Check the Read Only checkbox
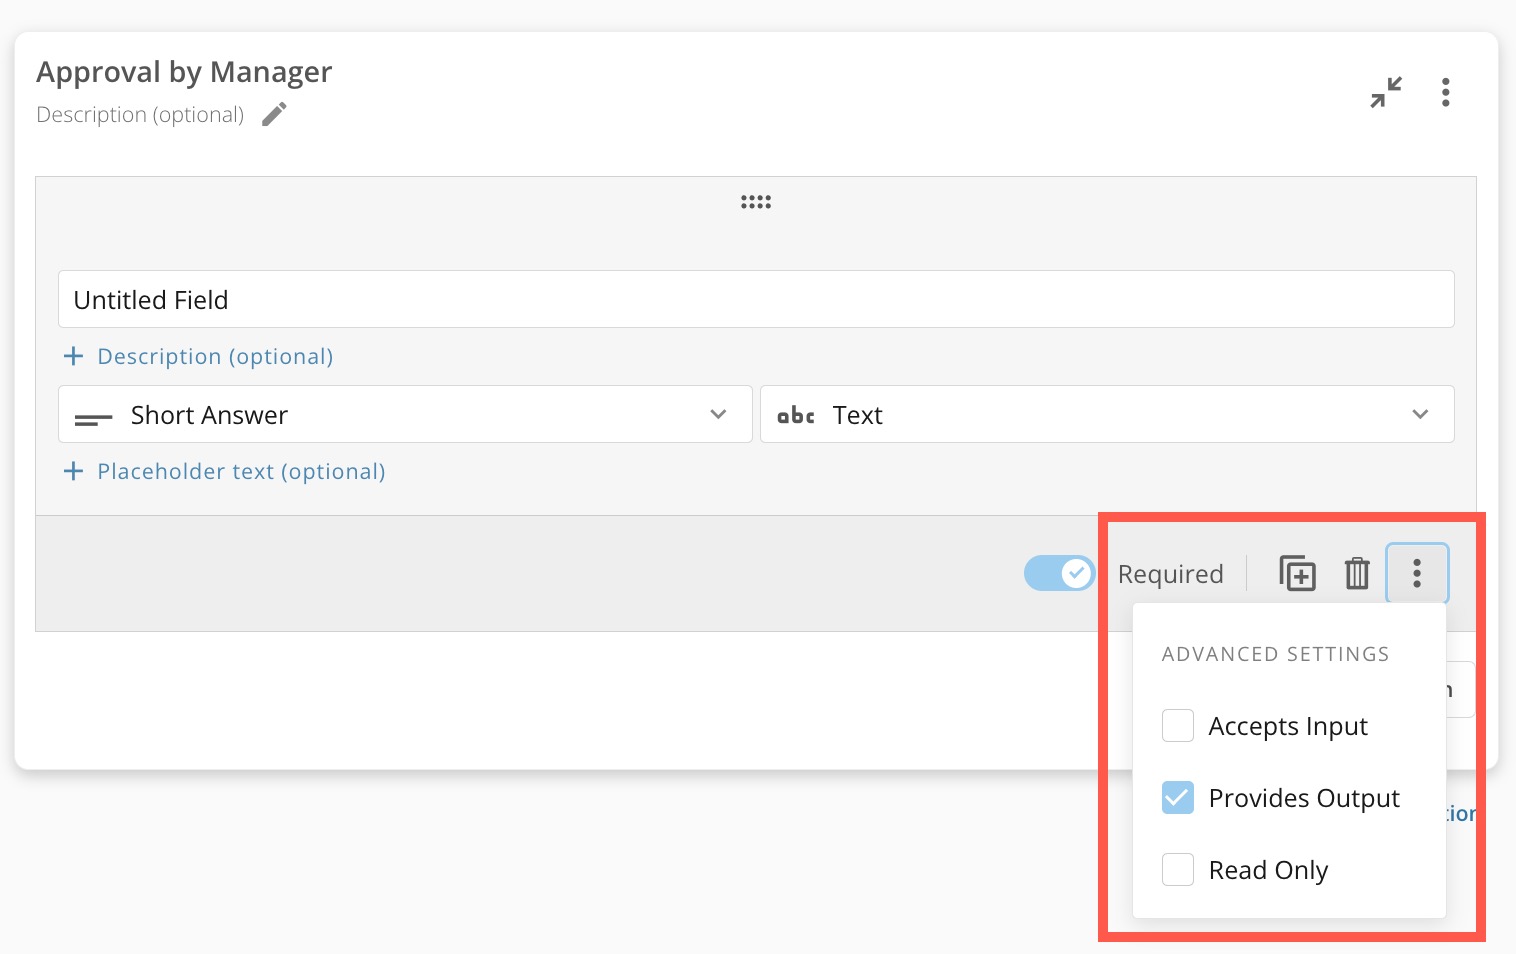Viewport: 1516px width, 954px height. pos(1178,869)
